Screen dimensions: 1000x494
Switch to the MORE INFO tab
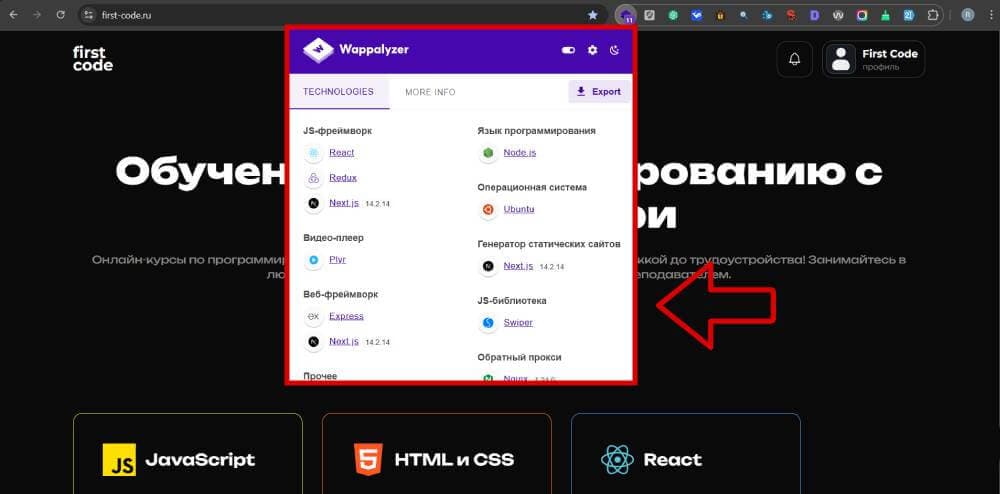430,92
